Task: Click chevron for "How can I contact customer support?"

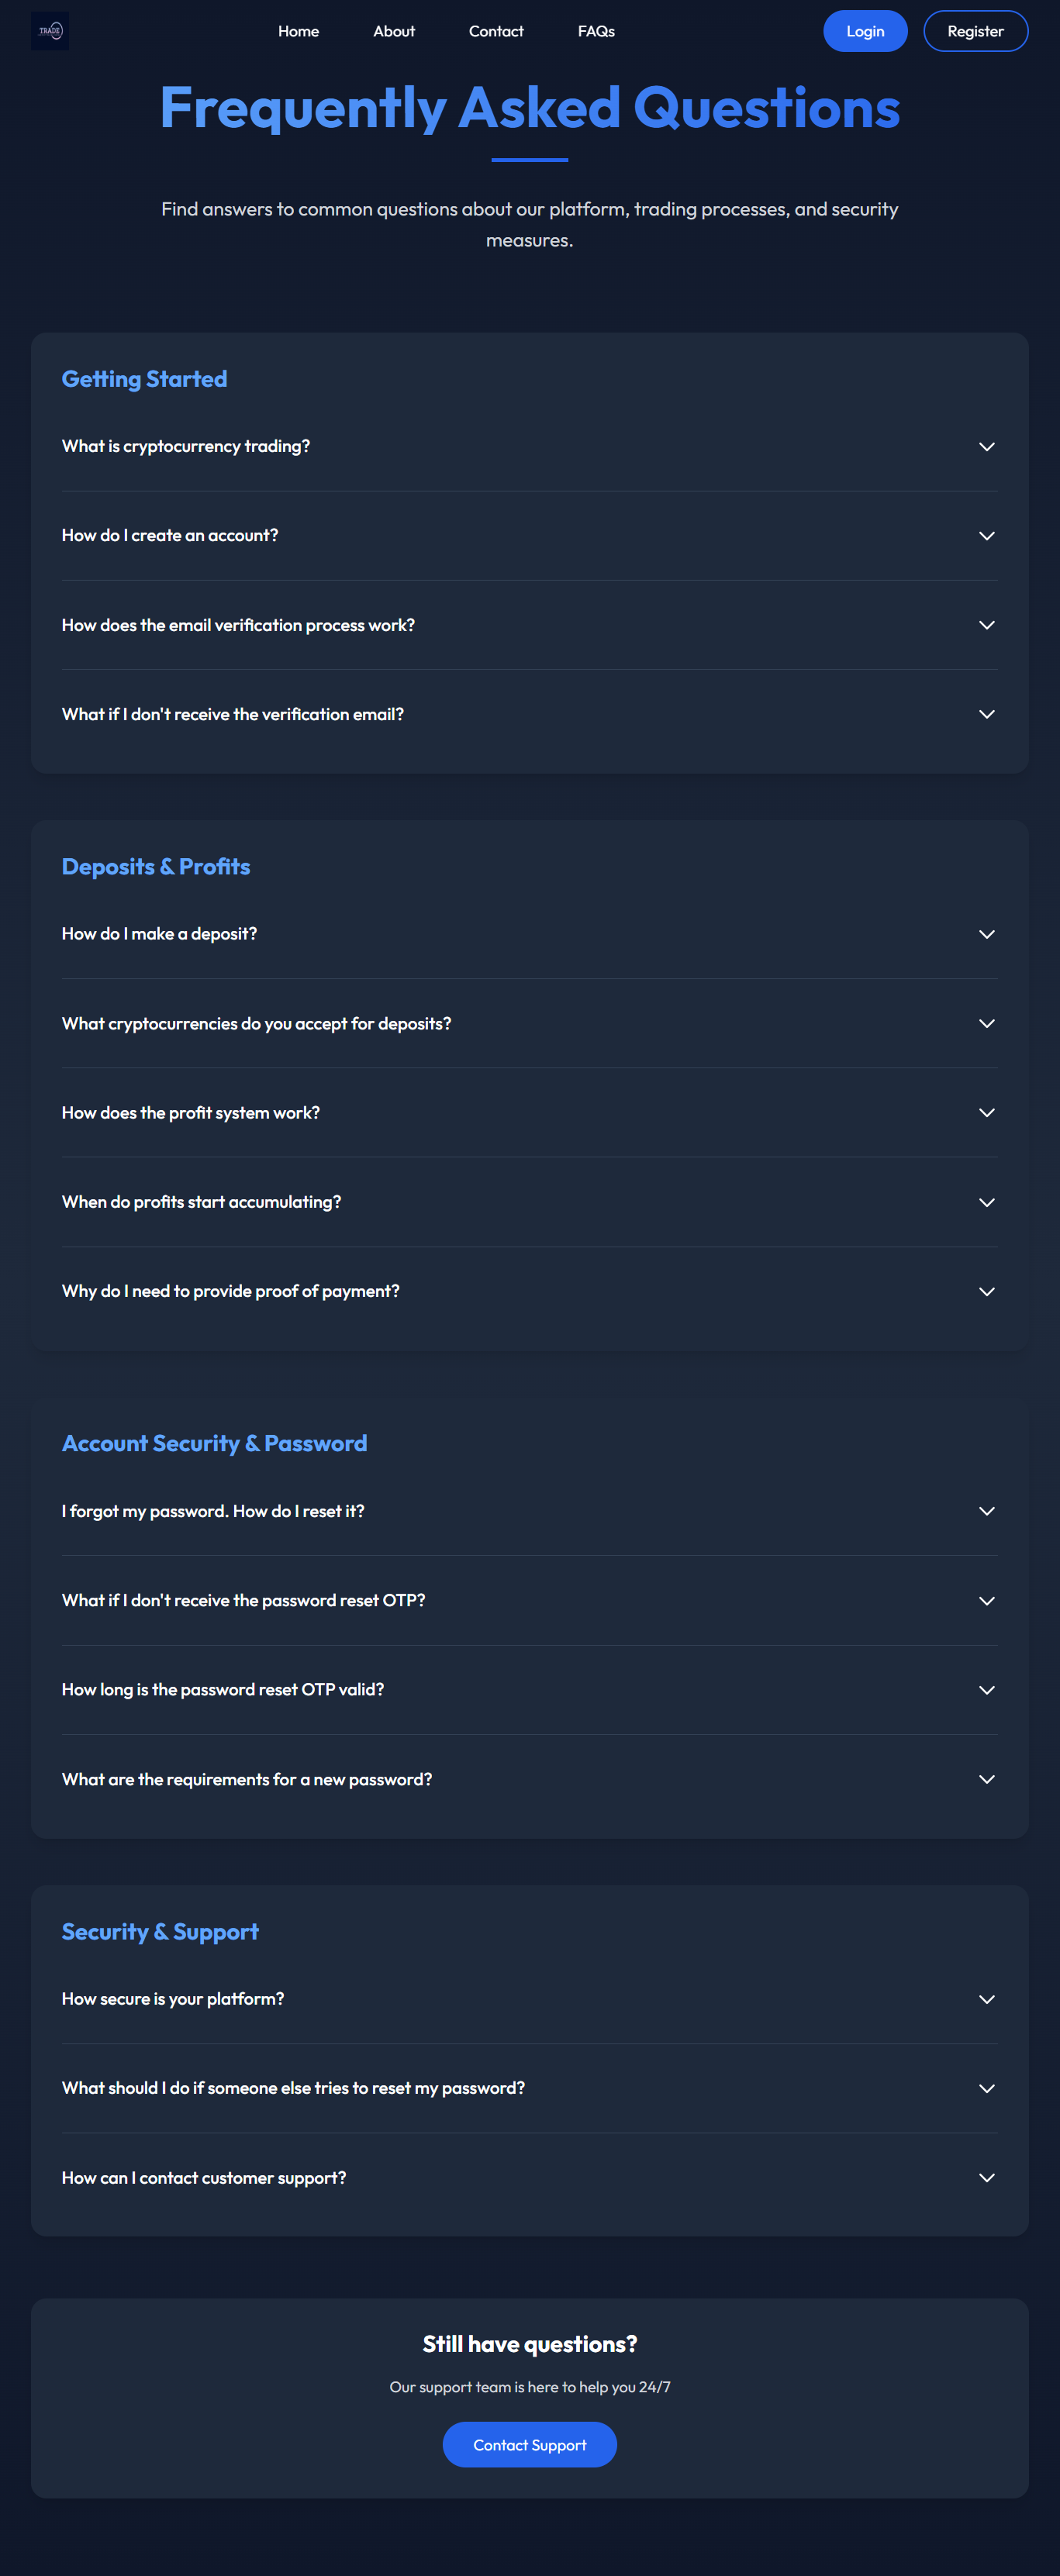Action: tap(986, 2178)
